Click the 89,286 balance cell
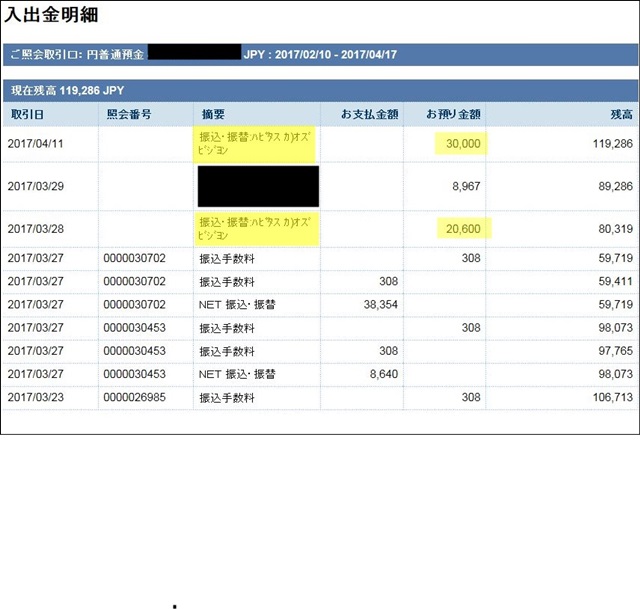640x609 pixels. click(616, 186)
